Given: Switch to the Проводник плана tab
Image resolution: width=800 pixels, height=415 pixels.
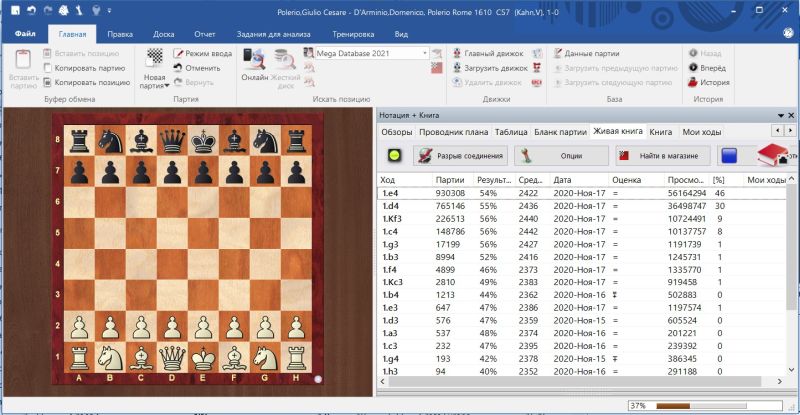Looking at the screenshot, I should coord(453,131).
